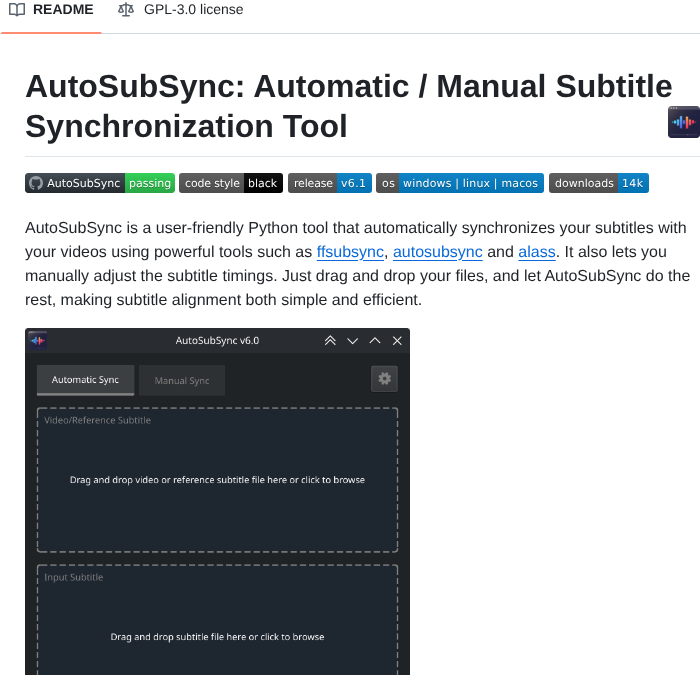Click the app waveform icon in title bar
This screenshot has width=700, height=675.
click(38, 341)
